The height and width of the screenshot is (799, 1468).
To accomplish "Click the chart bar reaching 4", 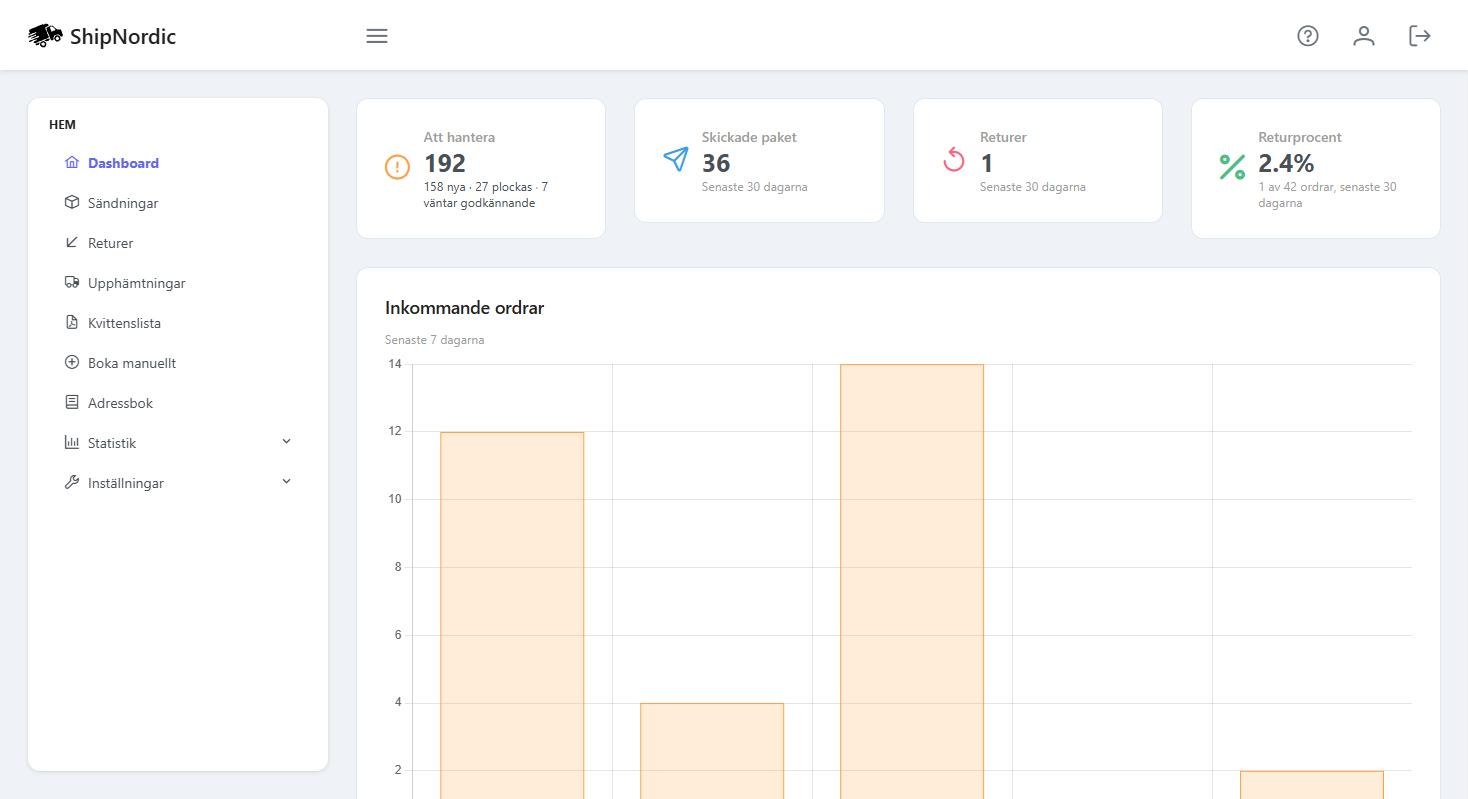I will (x=712, y=751).
